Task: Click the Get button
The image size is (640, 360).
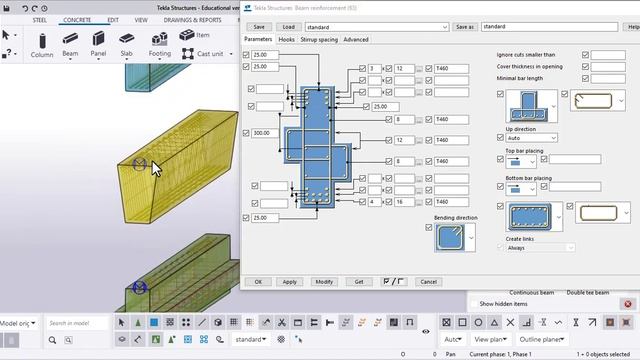Action: tap(359, 282)
